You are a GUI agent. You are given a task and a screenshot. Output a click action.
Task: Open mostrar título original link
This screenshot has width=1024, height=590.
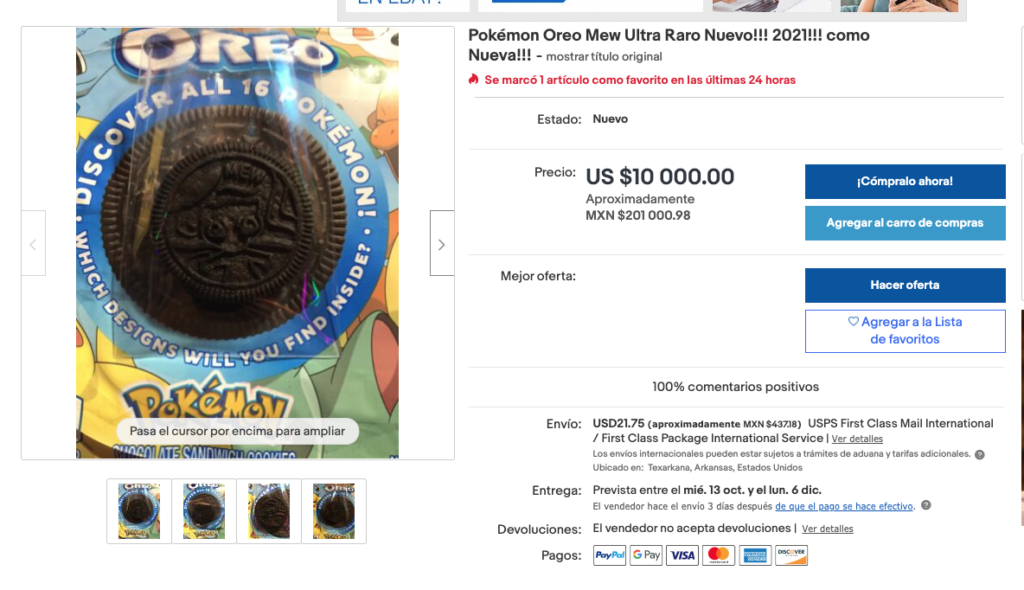point(604,57)
